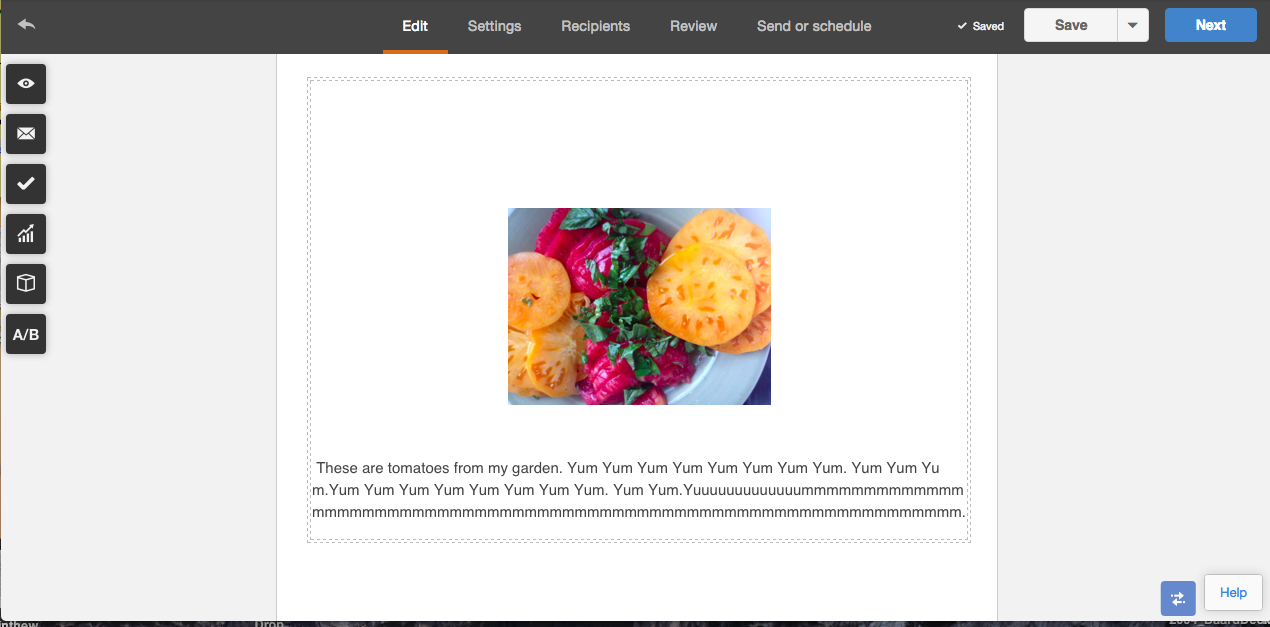1270x627 pixels.
Task: Open preview with the eye icon
Action: coord(26,84)
